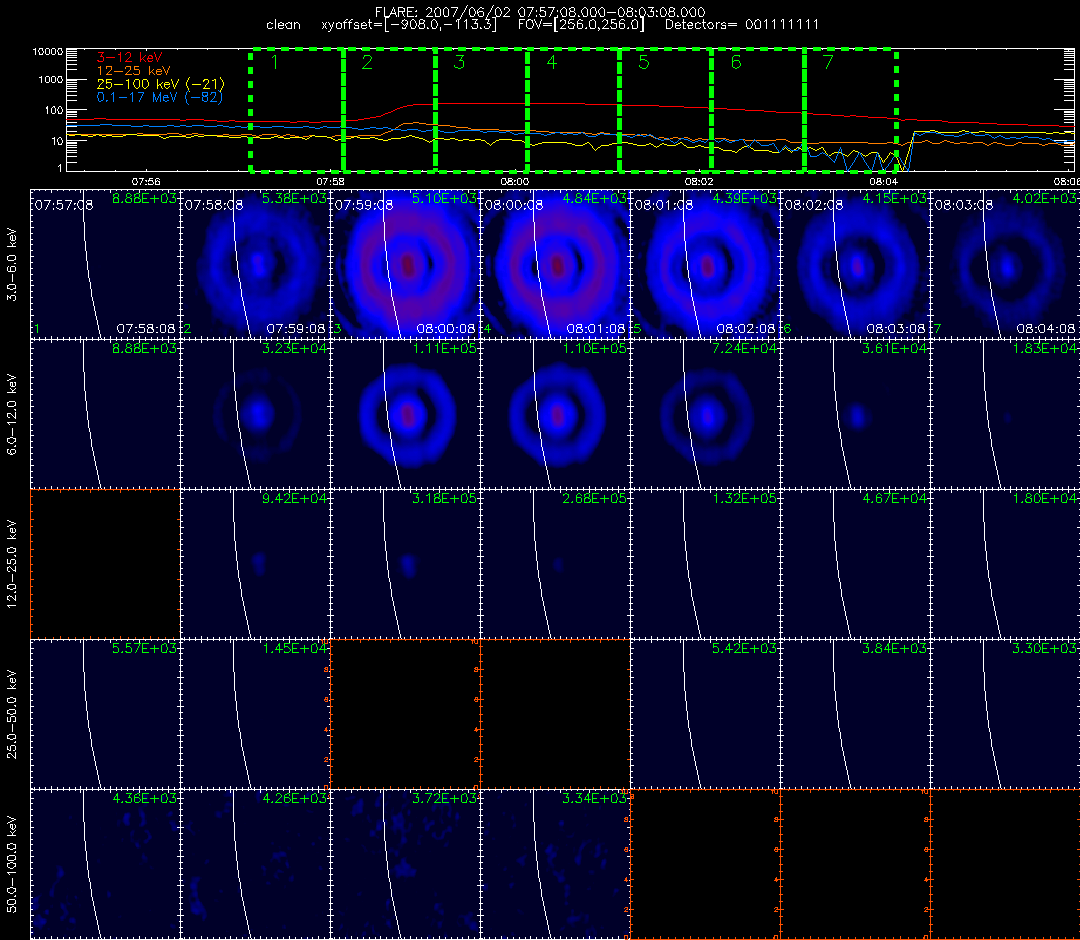
Task: Click the 08:04 time axis label
Action: [x=884, y=181]
